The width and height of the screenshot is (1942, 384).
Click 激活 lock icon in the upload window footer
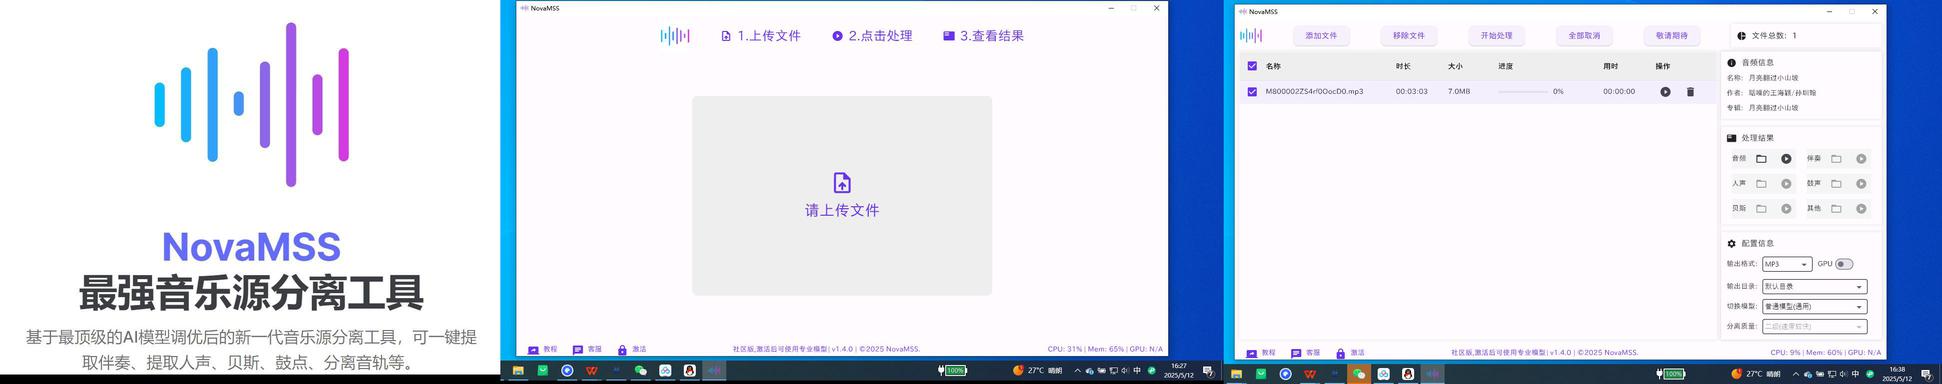click(622, 350)
